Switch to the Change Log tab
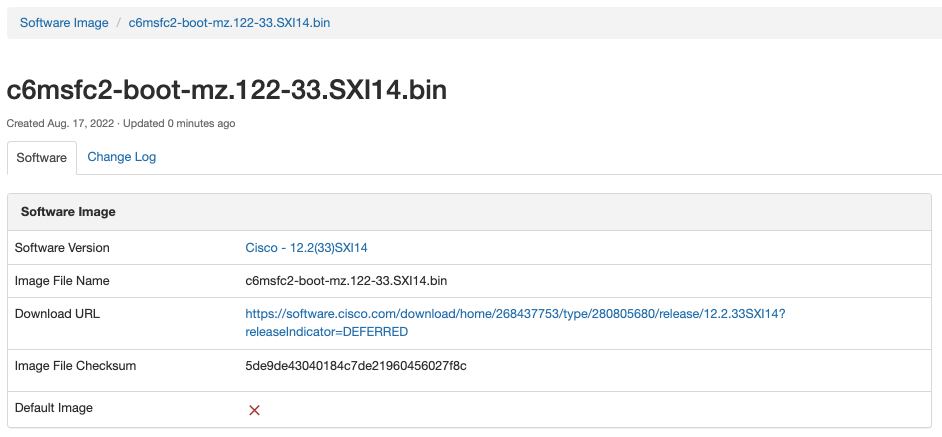 click(x=121, y=157)
